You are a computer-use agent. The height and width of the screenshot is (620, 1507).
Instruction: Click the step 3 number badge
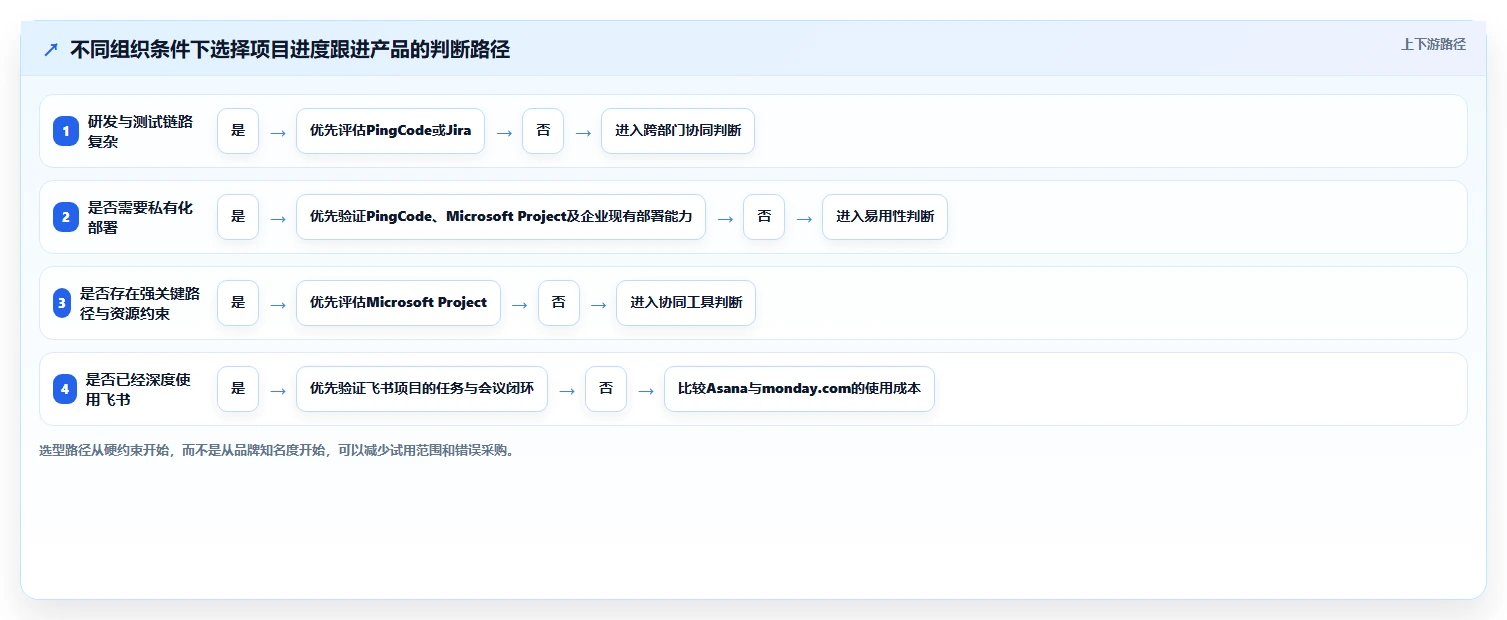62,303
